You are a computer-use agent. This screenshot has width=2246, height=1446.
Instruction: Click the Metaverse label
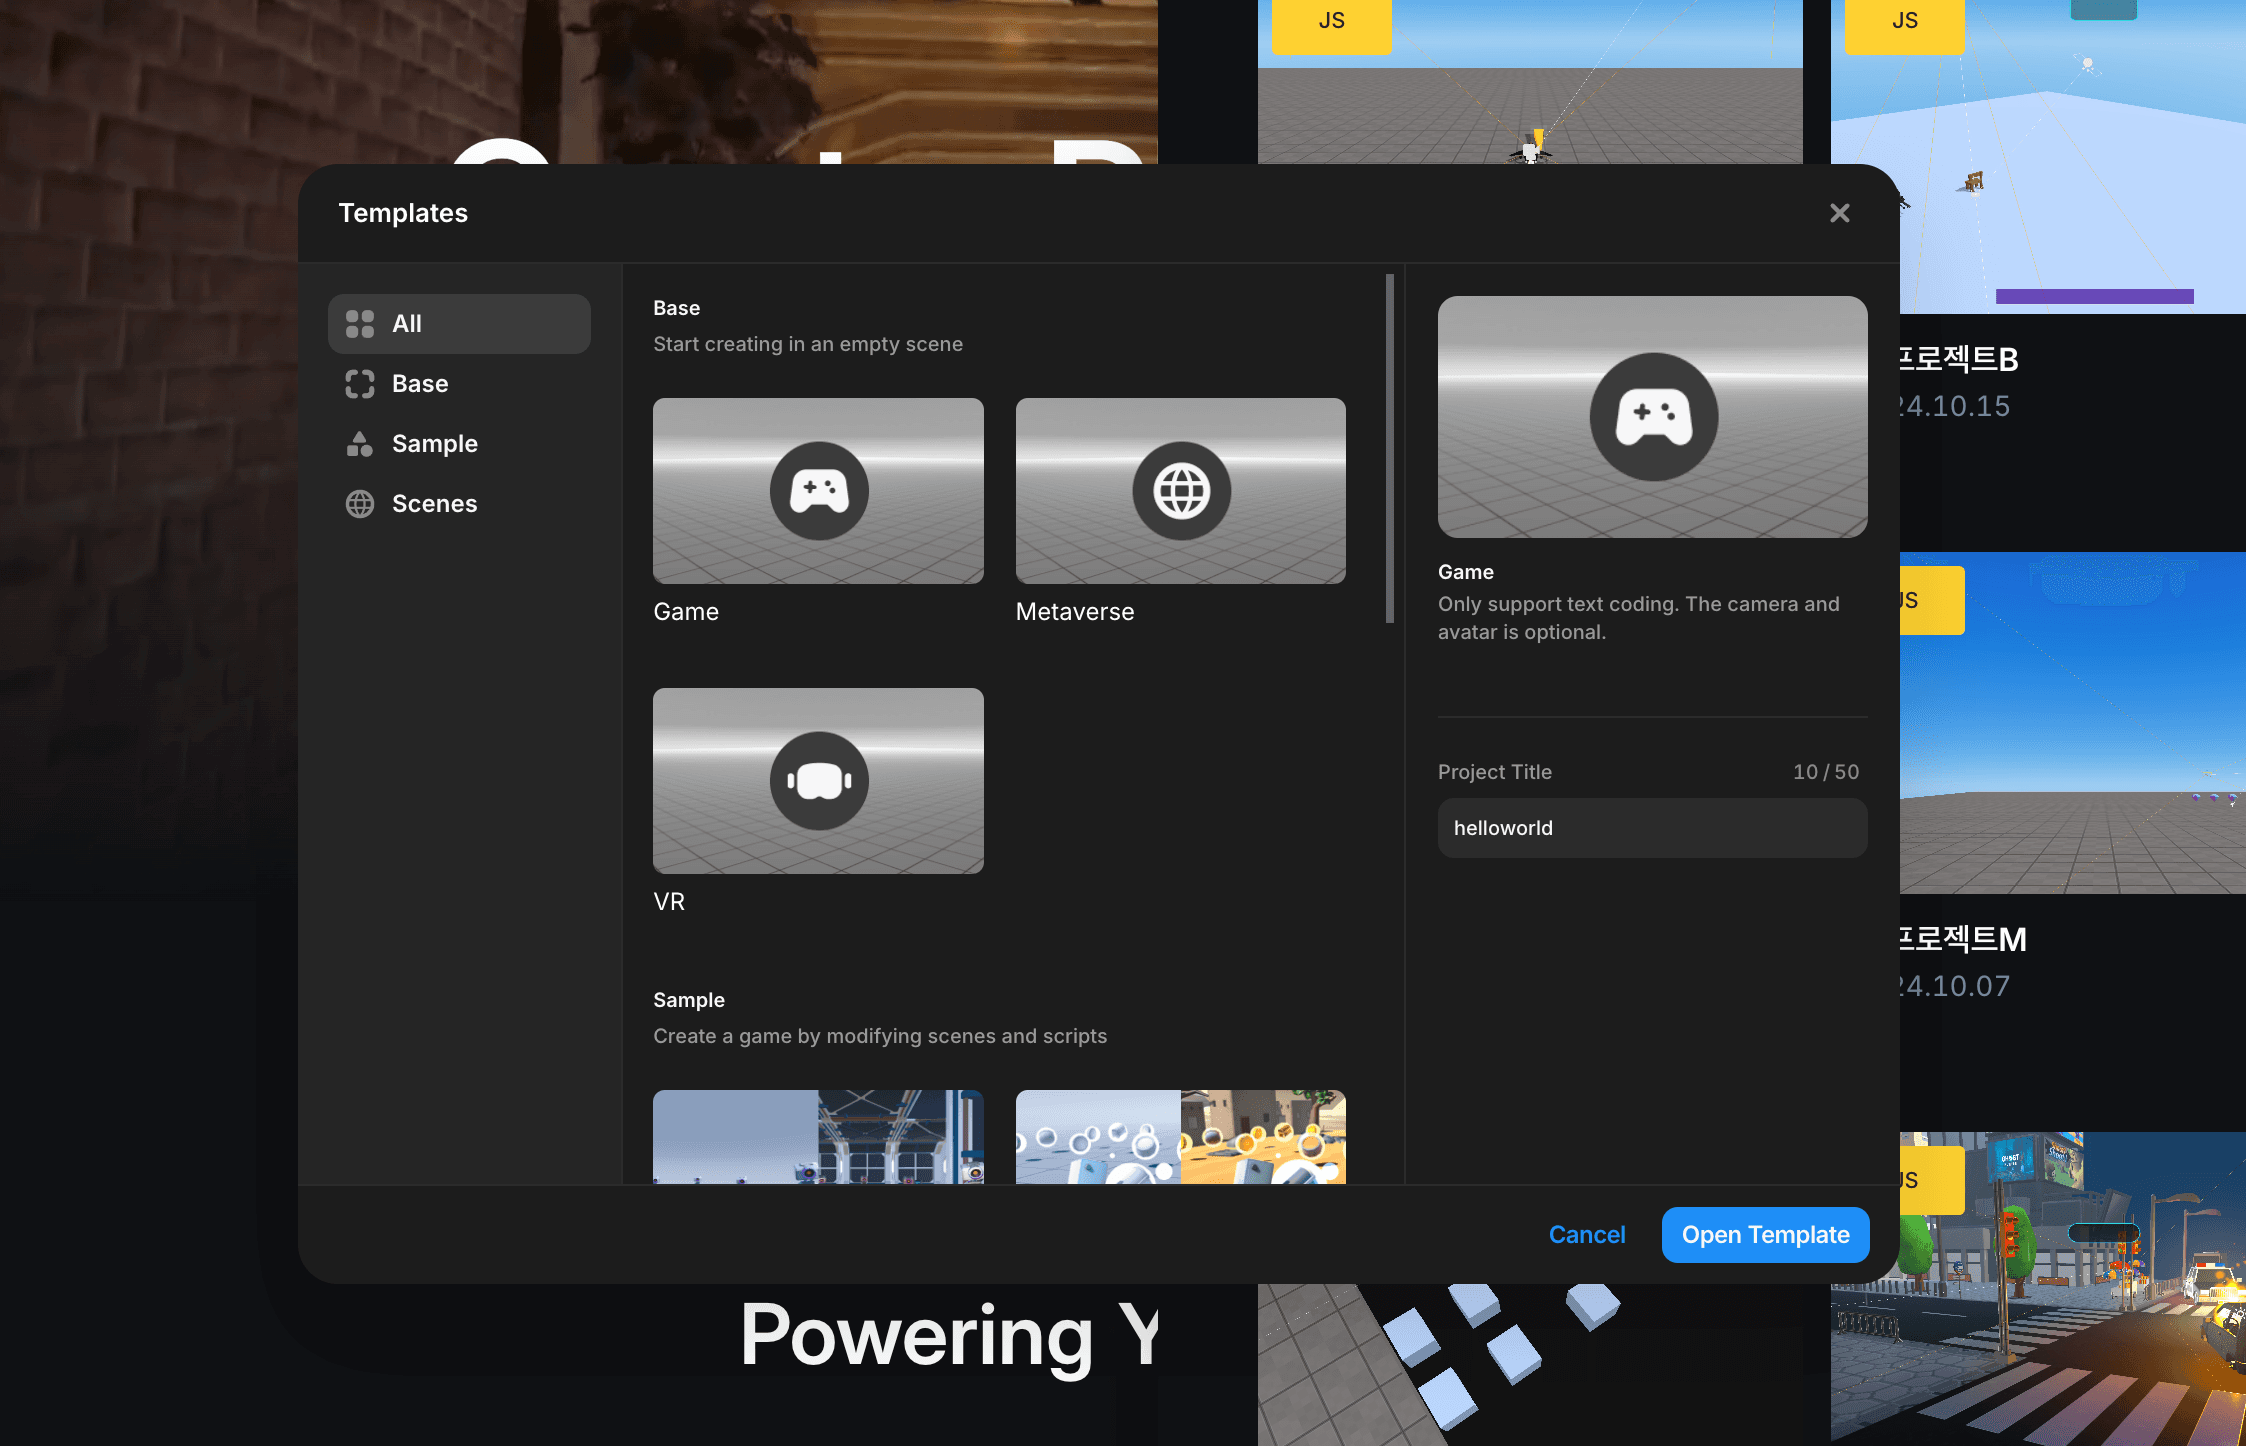(1075, 612)
